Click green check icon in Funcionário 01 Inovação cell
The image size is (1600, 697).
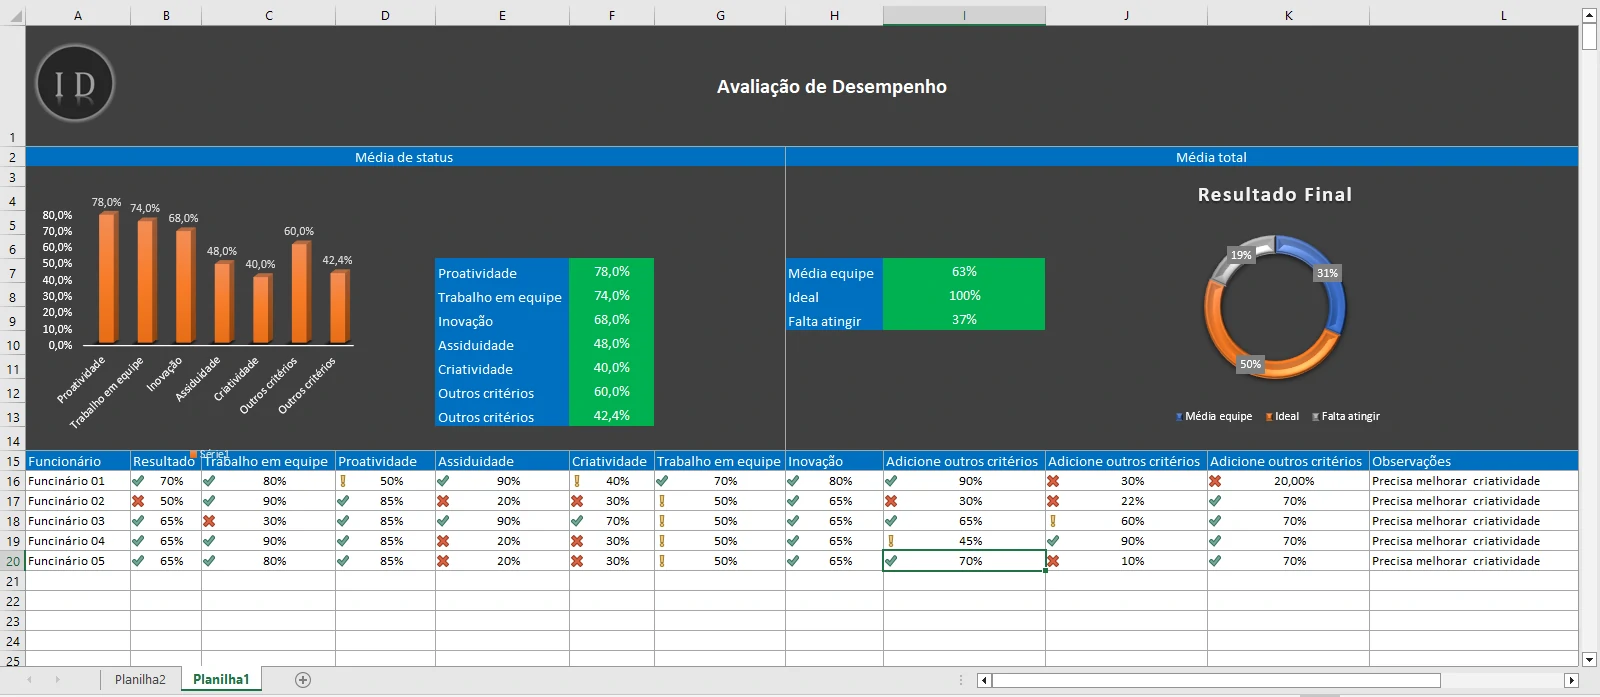pyautogui.click(x=793, y=481)
